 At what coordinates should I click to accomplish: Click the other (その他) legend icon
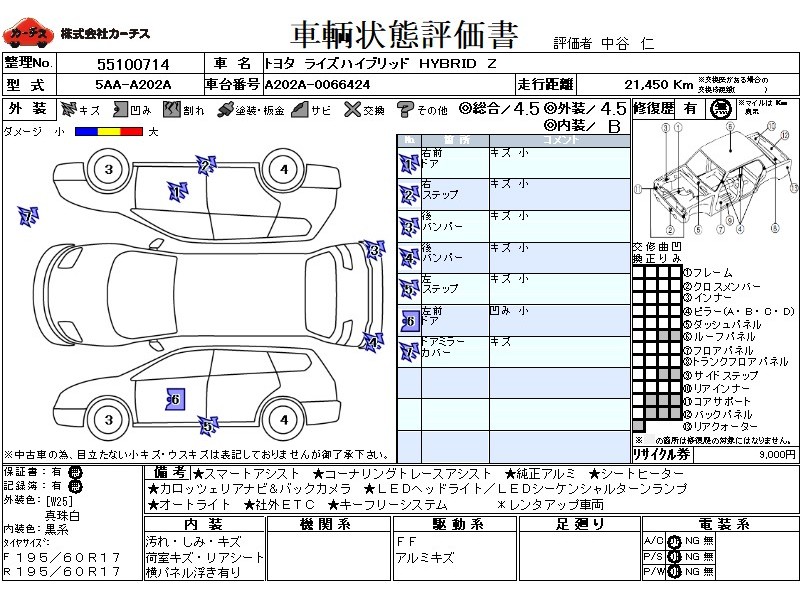405,109
